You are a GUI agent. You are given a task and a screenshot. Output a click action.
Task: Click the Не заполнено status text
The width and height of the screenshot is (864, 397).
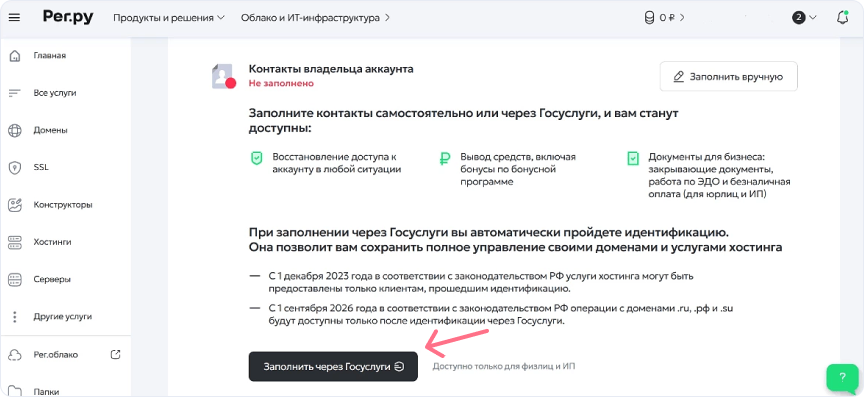281,83
